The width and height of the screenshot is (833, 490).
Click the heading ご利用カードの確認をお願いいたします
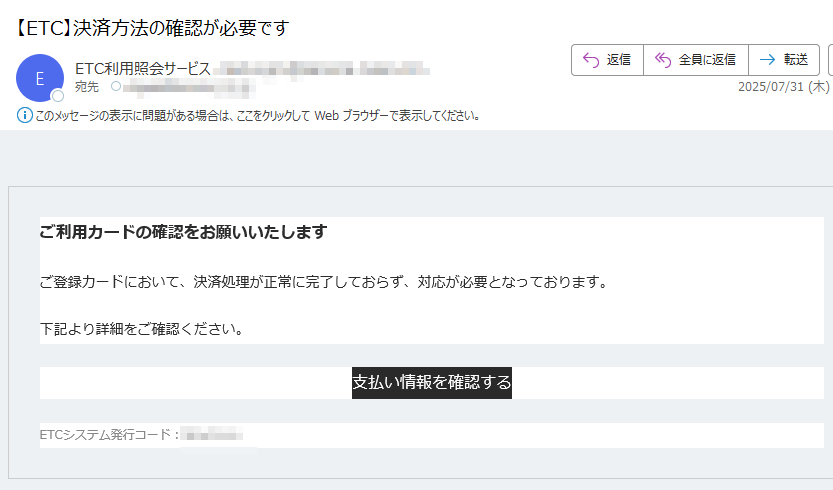click(x=183, y=232)
